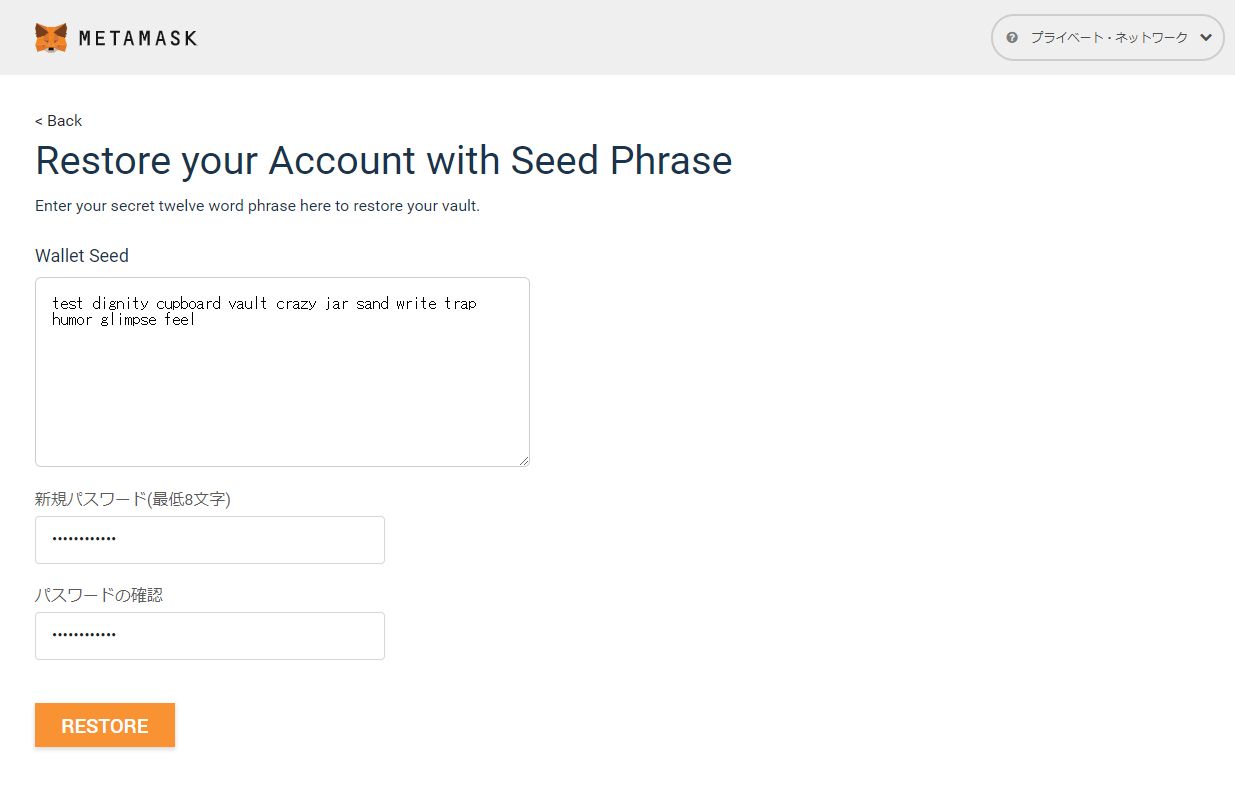Click the 'Wallet Seed' field label
1235x792 pixels.
coord(82,256)
